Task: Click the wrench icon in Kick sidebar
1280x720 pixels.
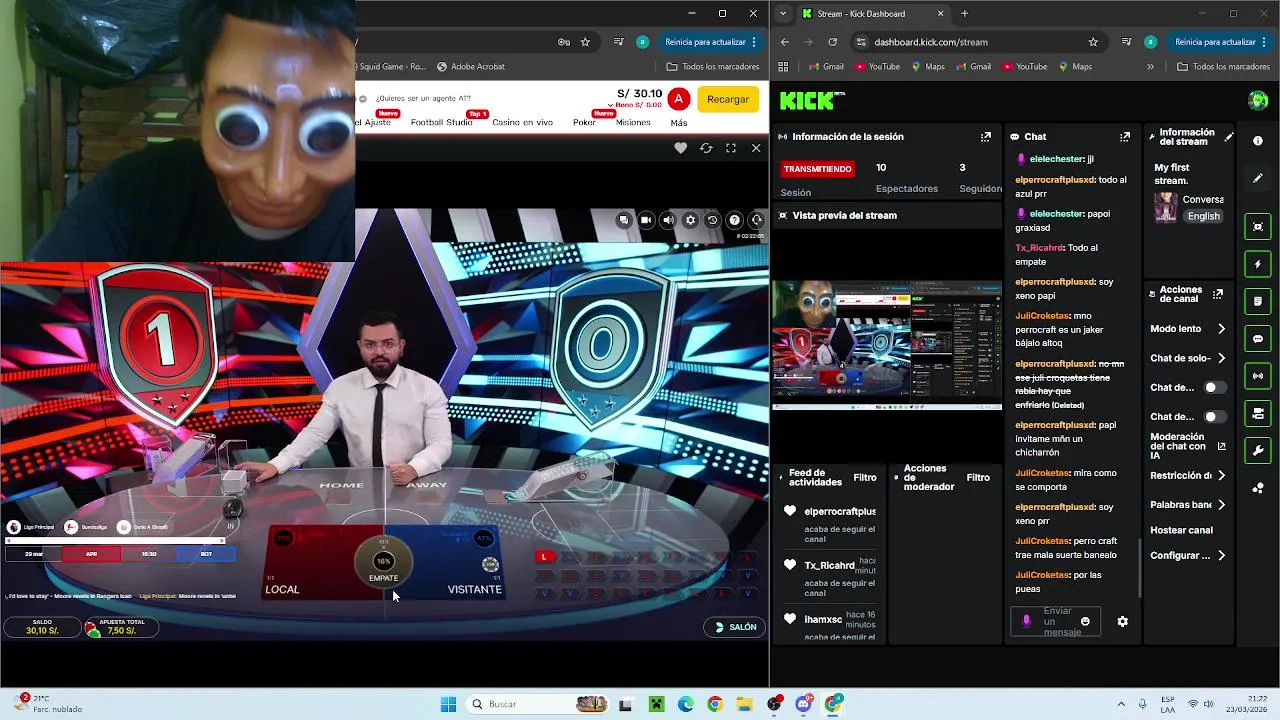Action: (x=1258, y=450)
